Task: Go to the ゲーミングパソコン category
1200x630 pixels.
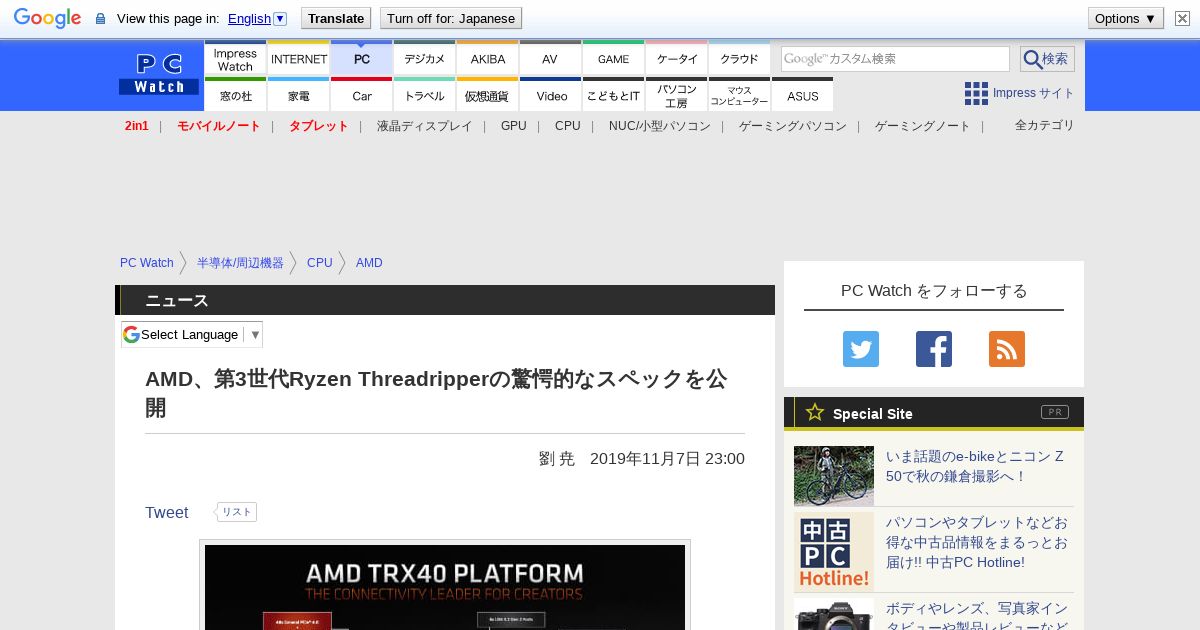Action: point(793,126)
